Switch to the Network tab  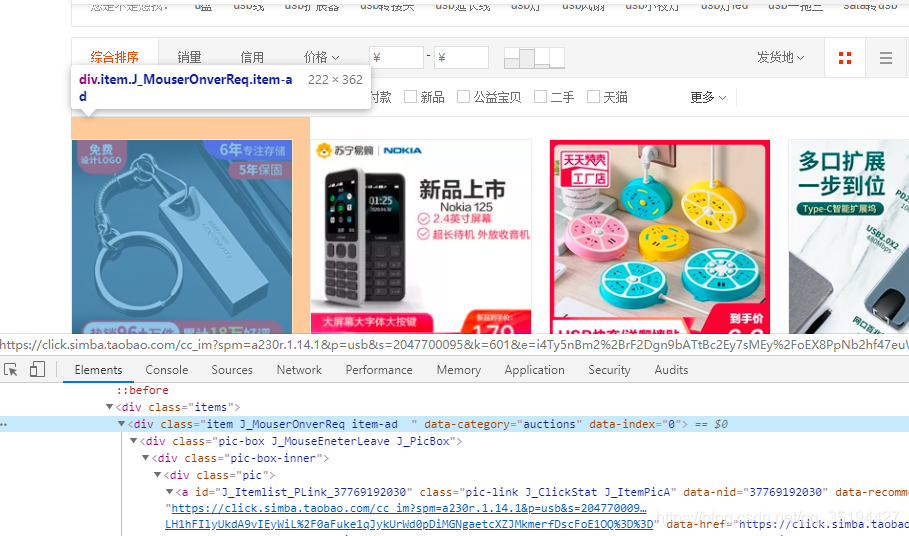[x=299, y=370]
